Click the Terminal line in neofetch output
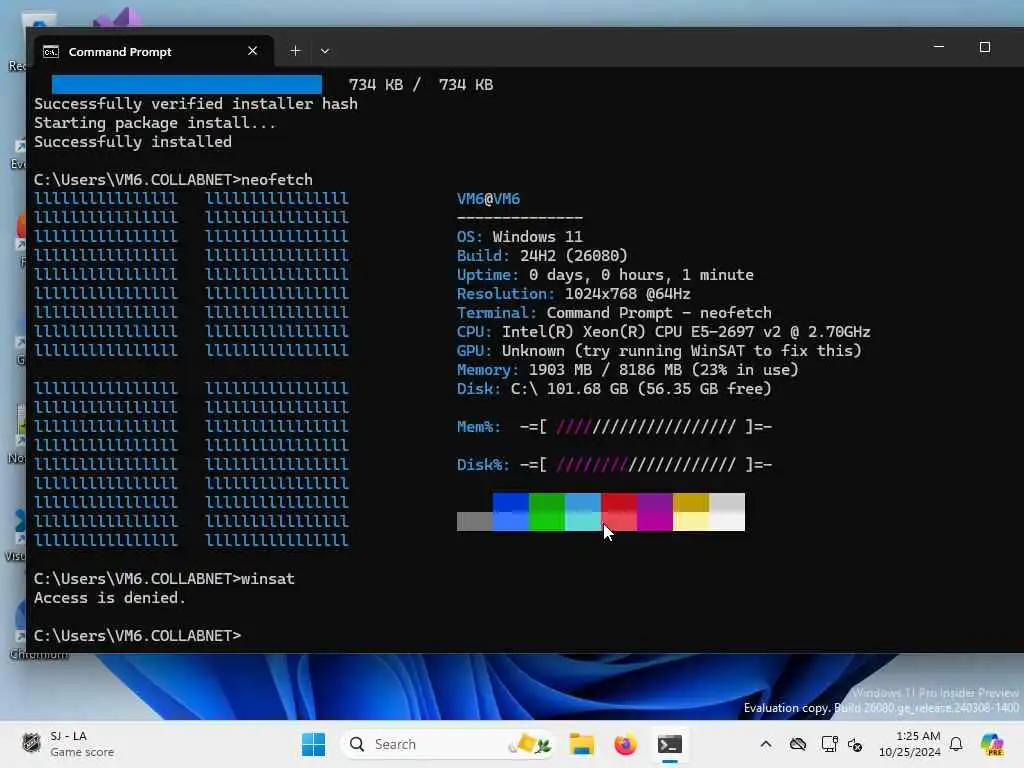 615,313
